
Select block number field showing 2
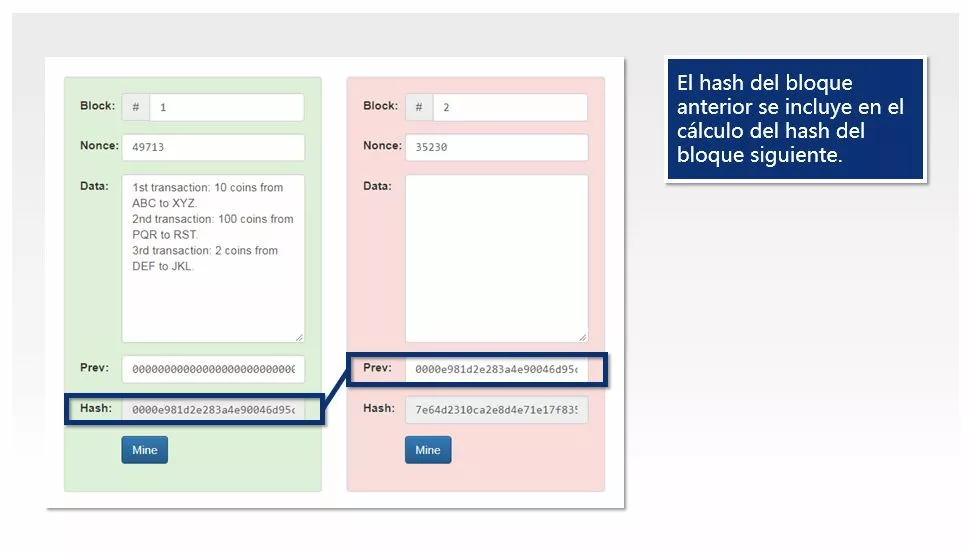[x=510, y=107]
